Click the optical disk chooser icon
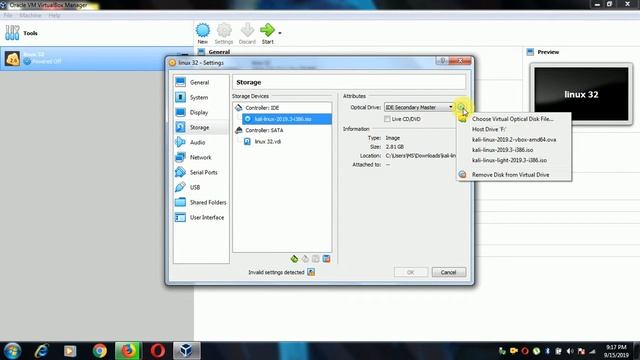This screenshot has width=640, height=360. coord(461,107)
